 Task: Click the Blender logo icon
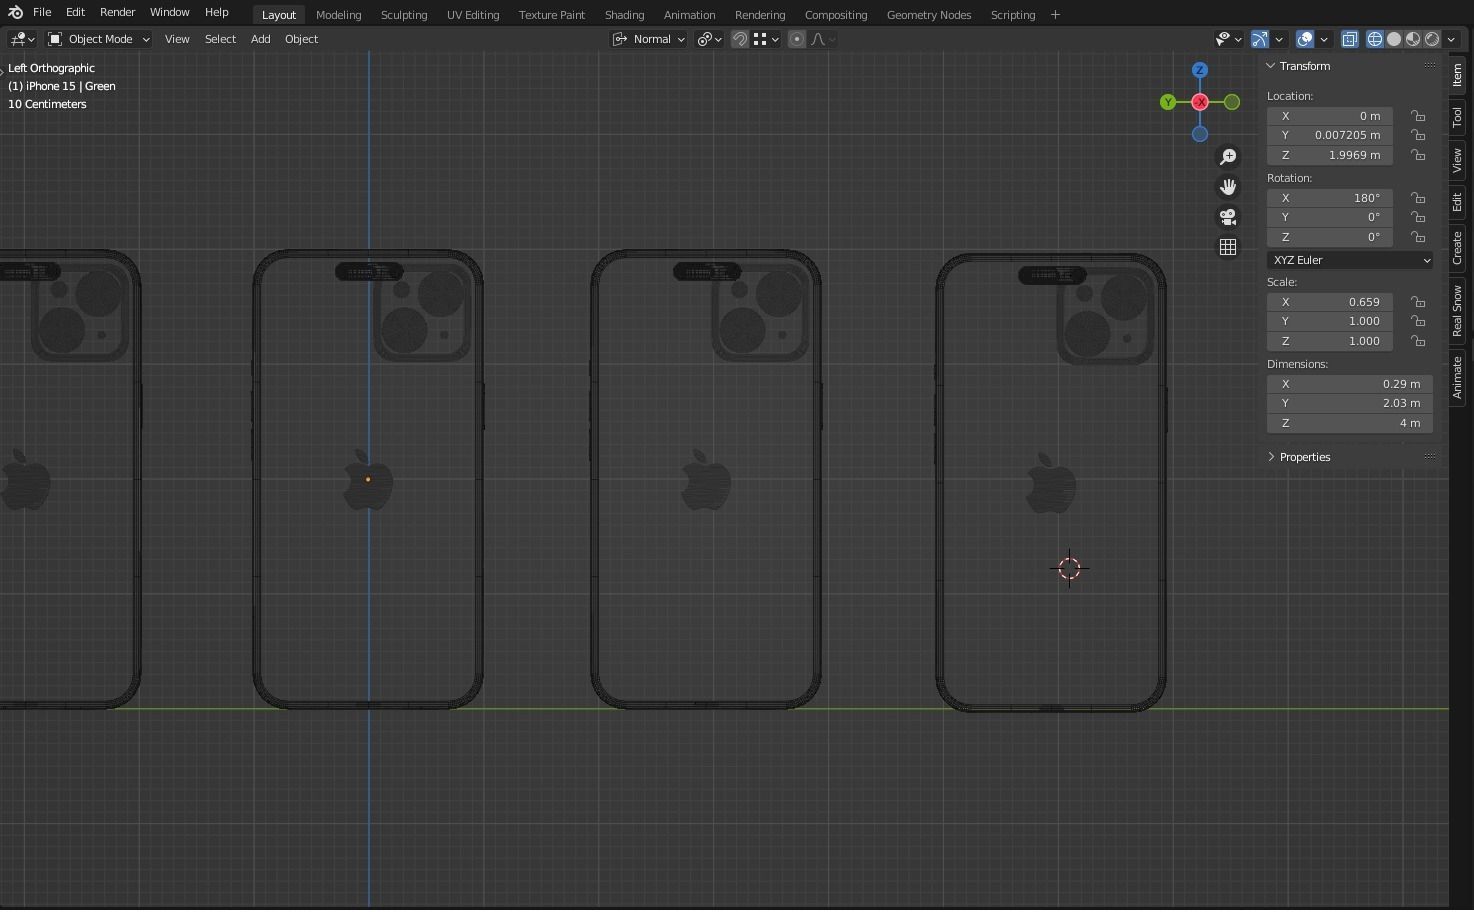pyautogui.click(x=15, y=13)
